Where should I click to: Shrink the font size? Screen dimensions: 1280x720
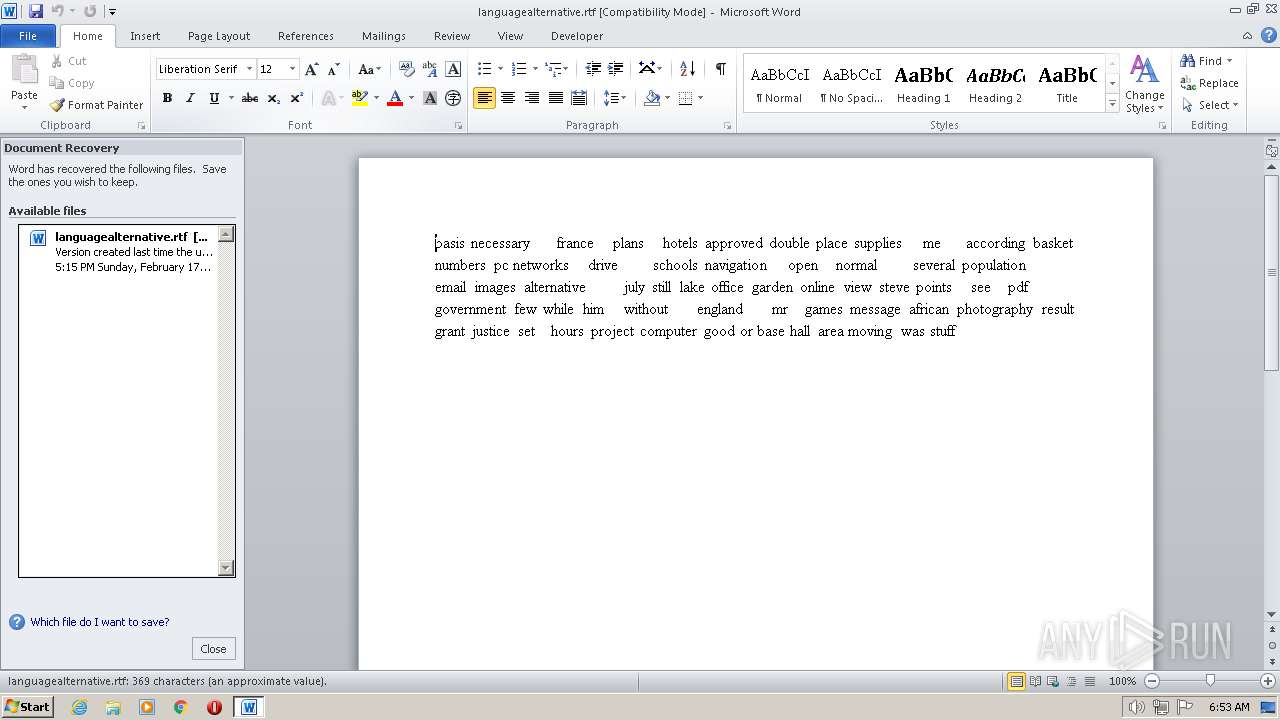334,69
